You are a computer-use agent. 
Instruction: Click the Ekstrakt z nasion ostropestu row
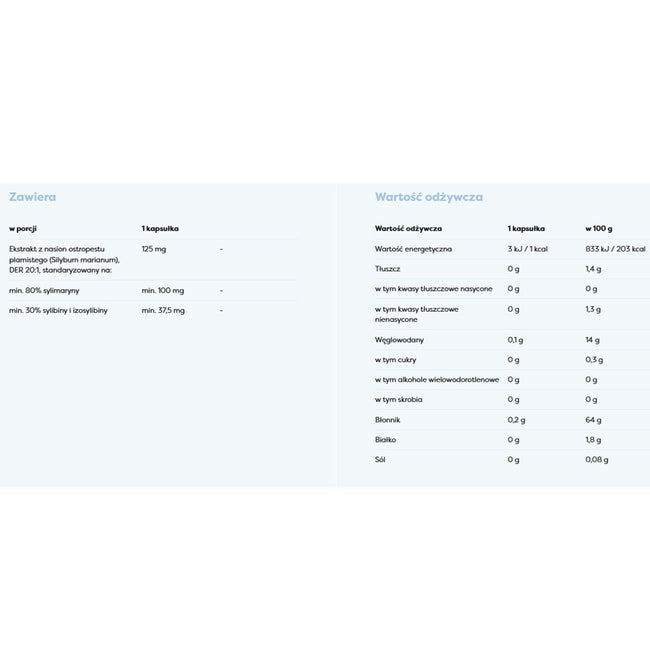tap(153, 260)
